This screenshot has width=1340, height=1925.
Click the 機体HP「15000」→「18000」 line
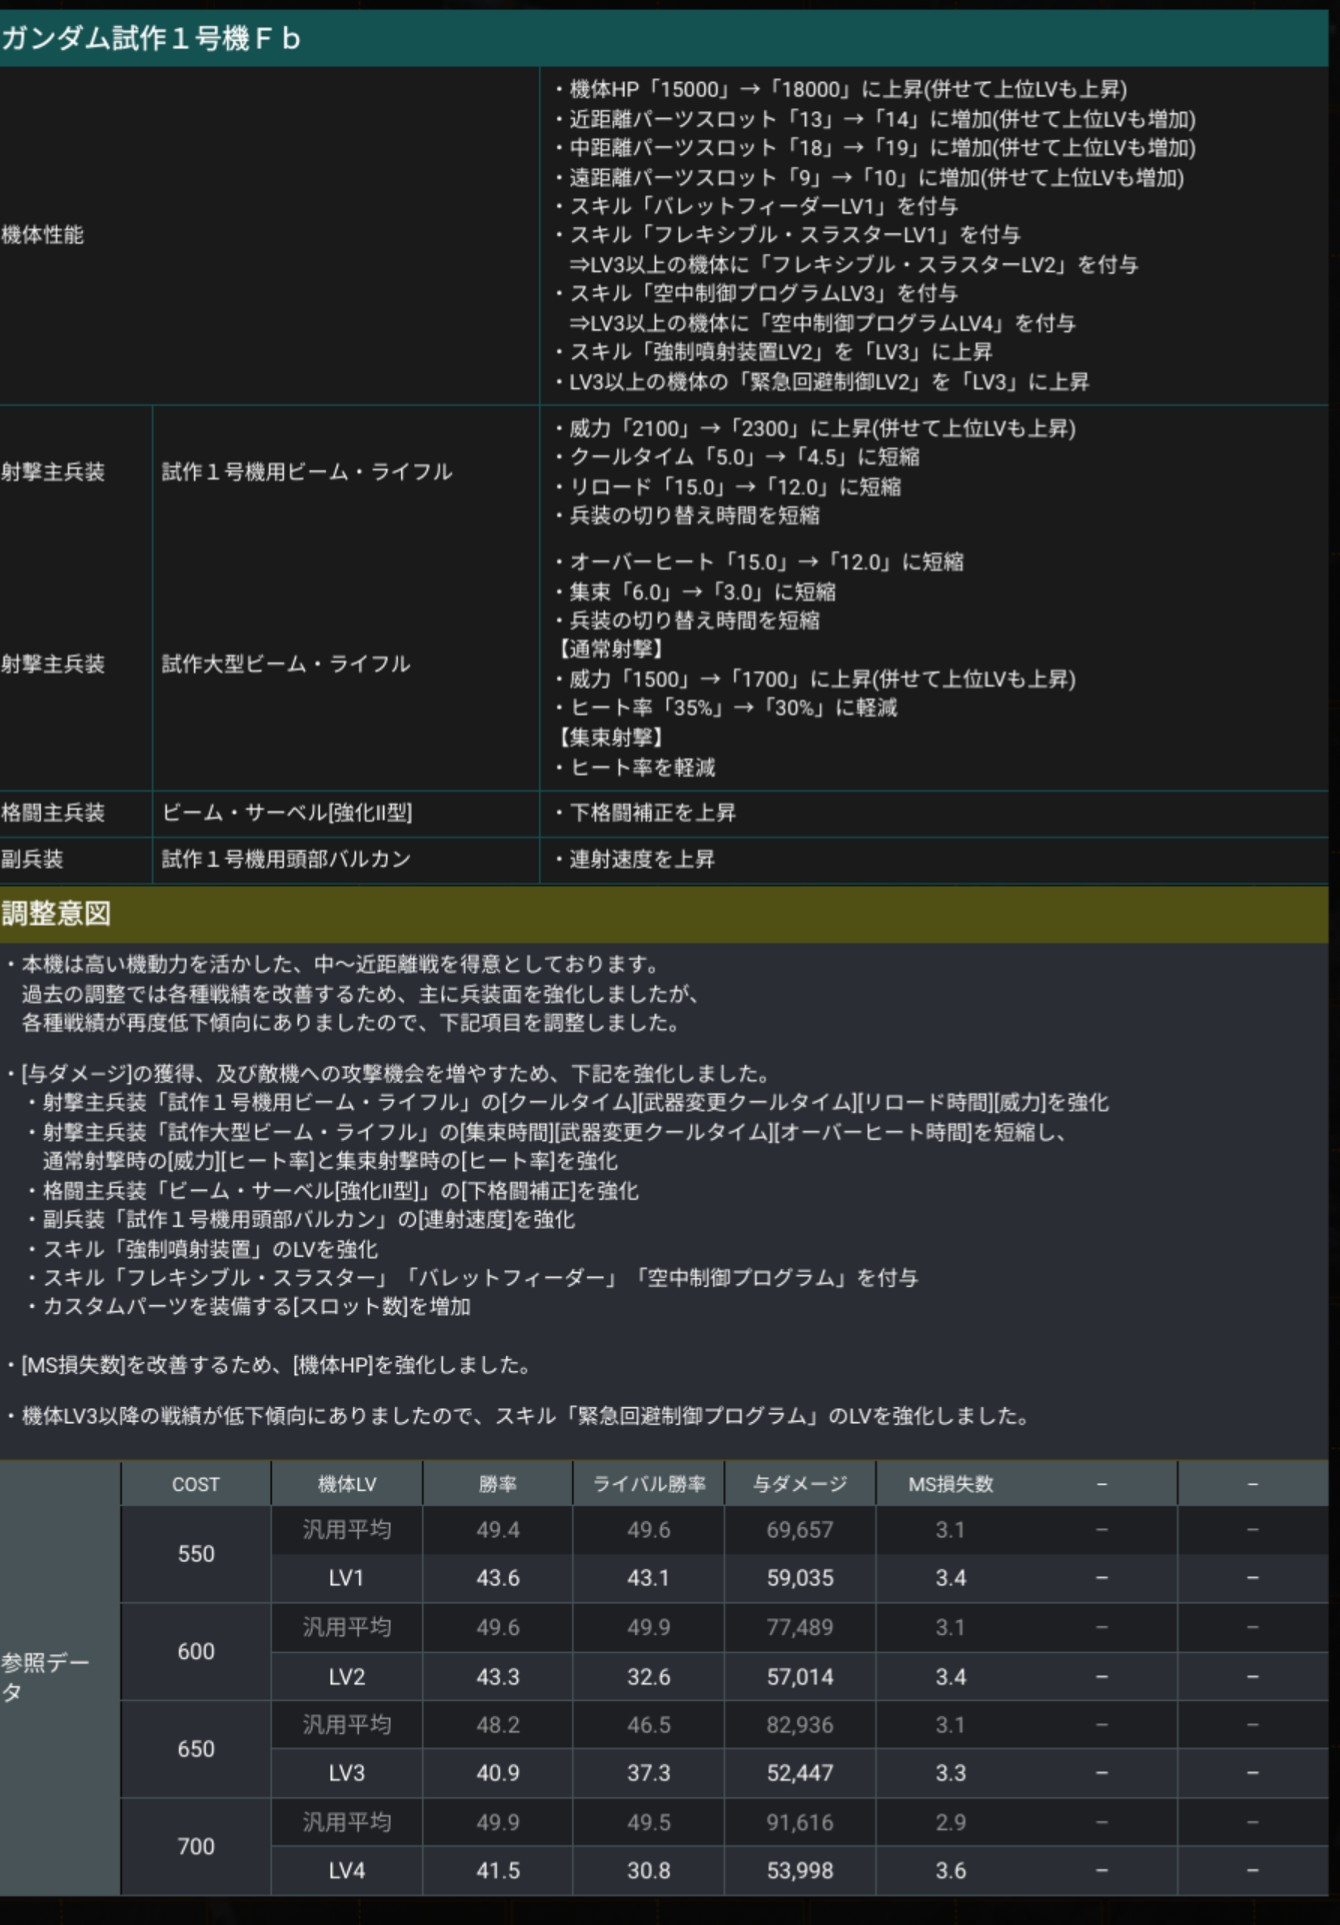841,89
